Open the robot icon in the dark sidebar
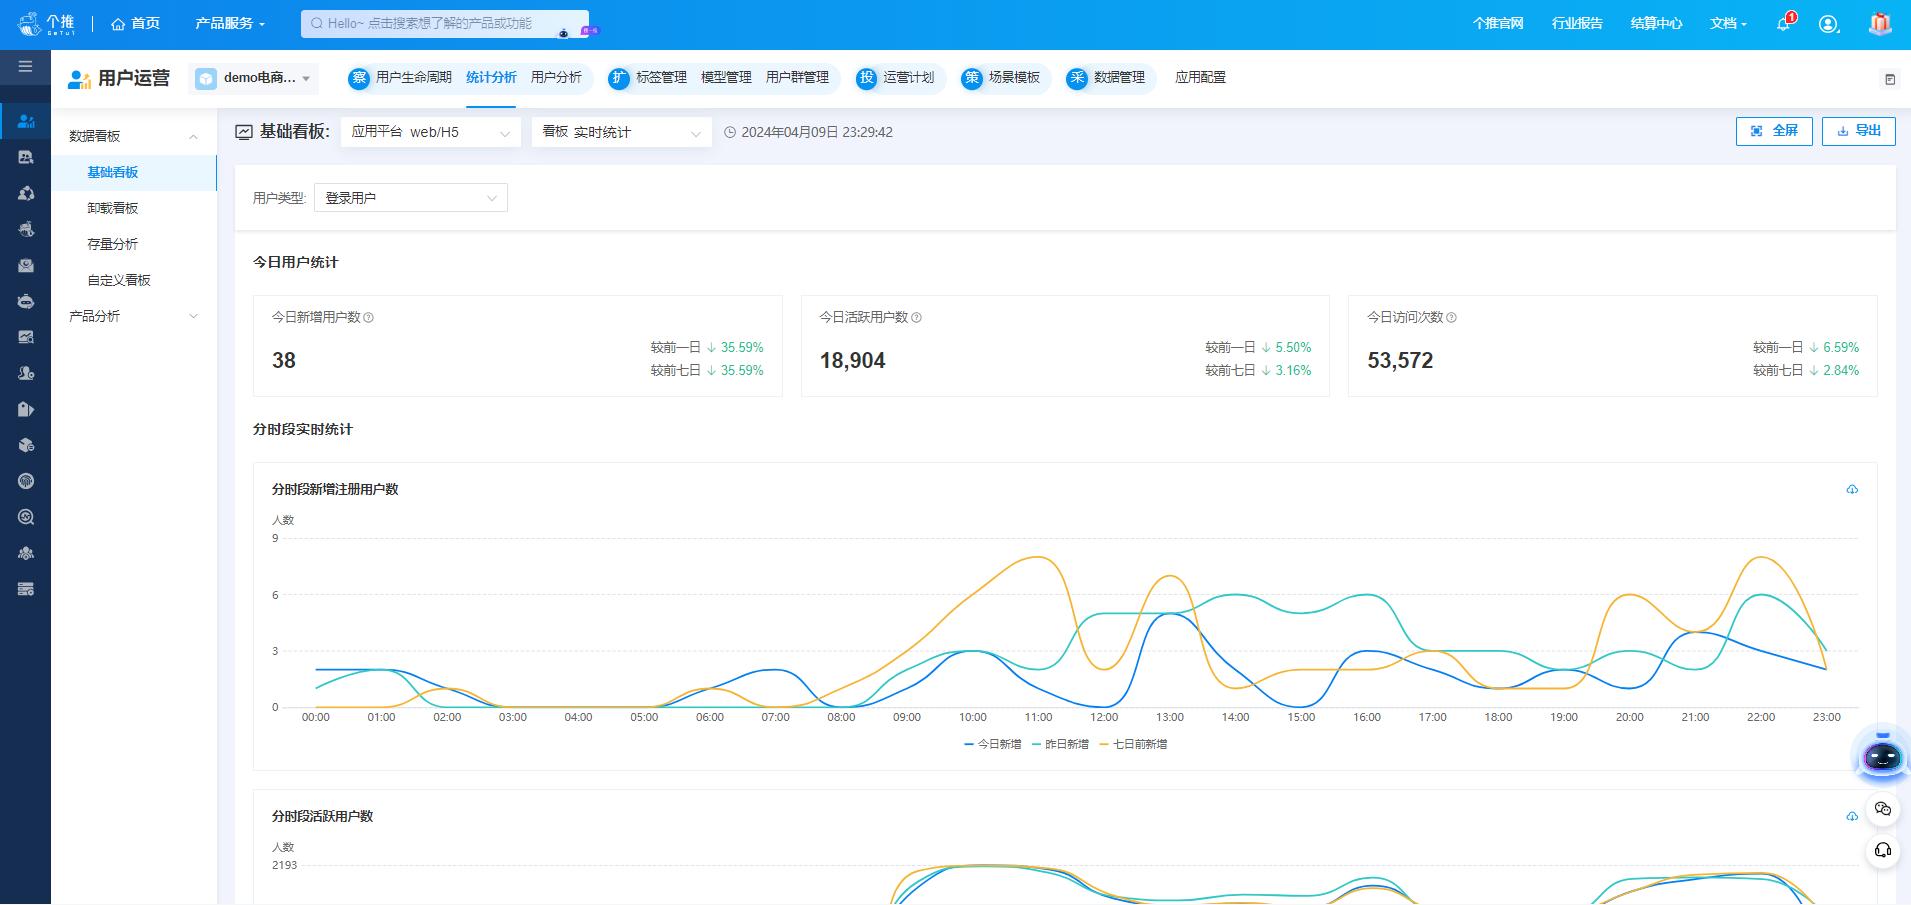 point(26,301)
